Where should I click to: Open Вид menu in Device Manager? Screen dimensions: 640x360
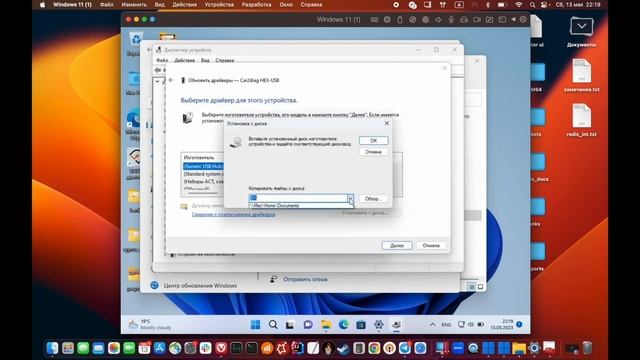click(205, 60)
